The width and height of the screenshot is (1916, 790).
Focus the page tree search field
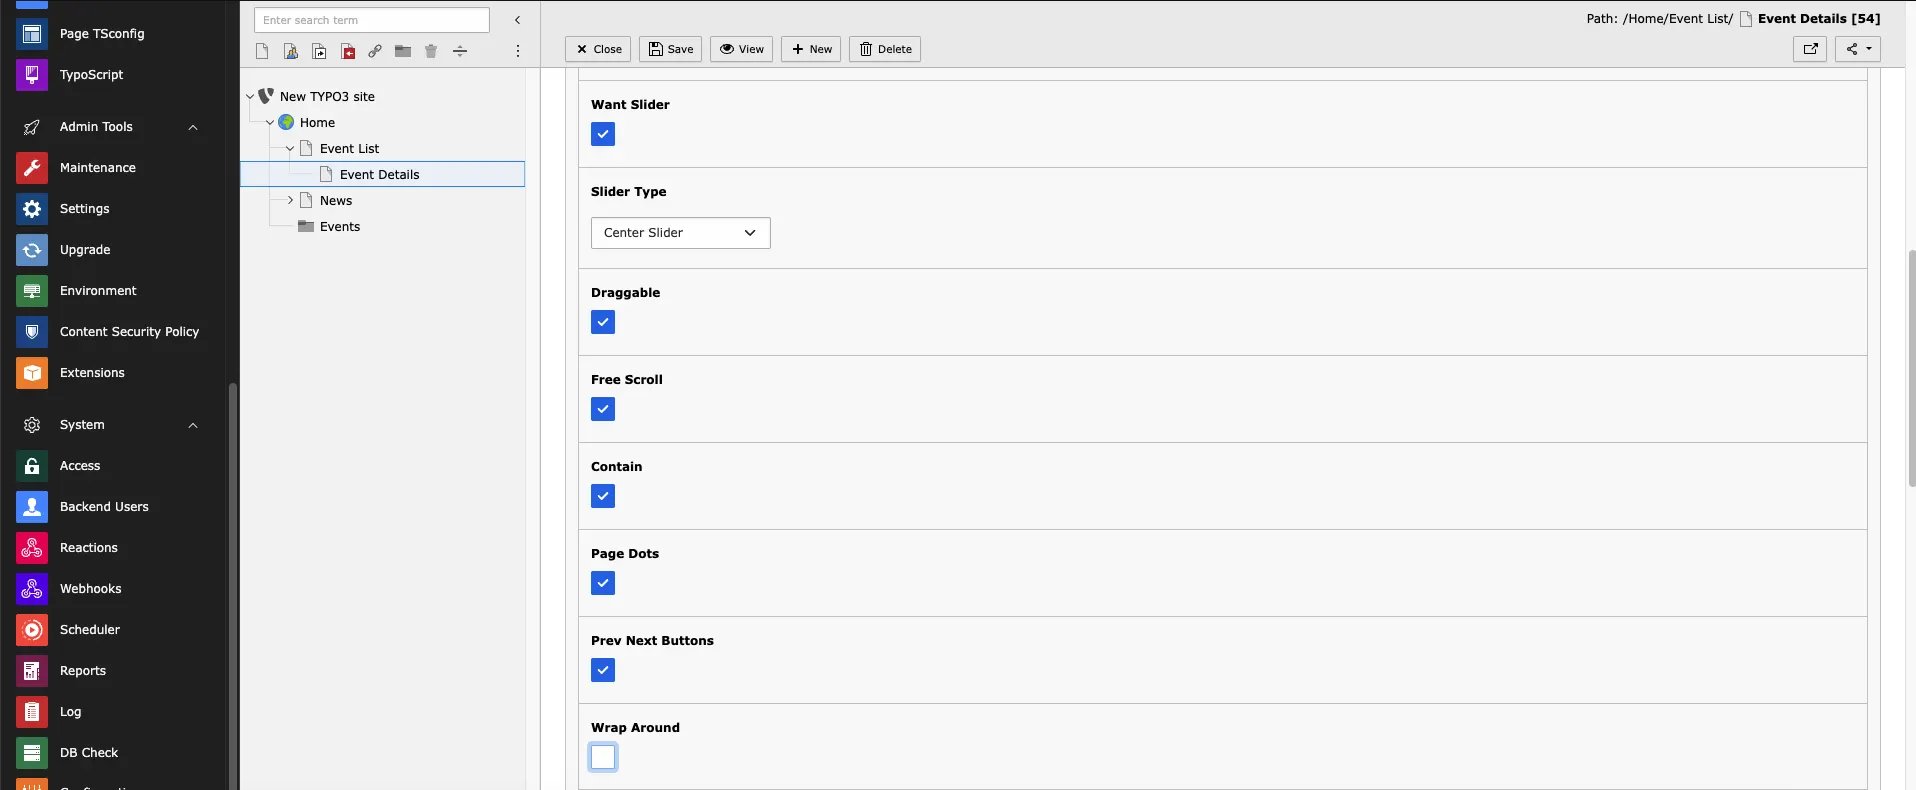click(372, 20)
